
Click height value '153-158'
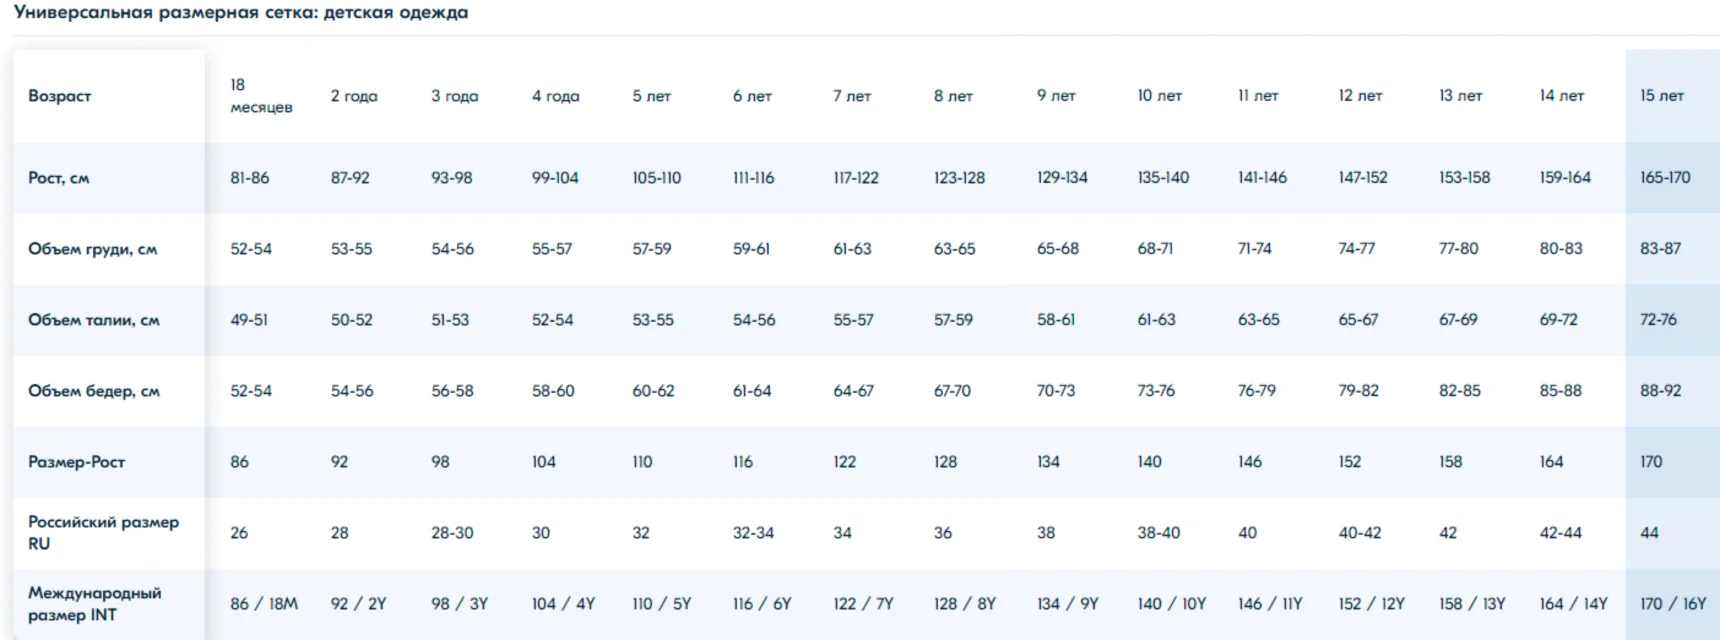(1465, 178)
